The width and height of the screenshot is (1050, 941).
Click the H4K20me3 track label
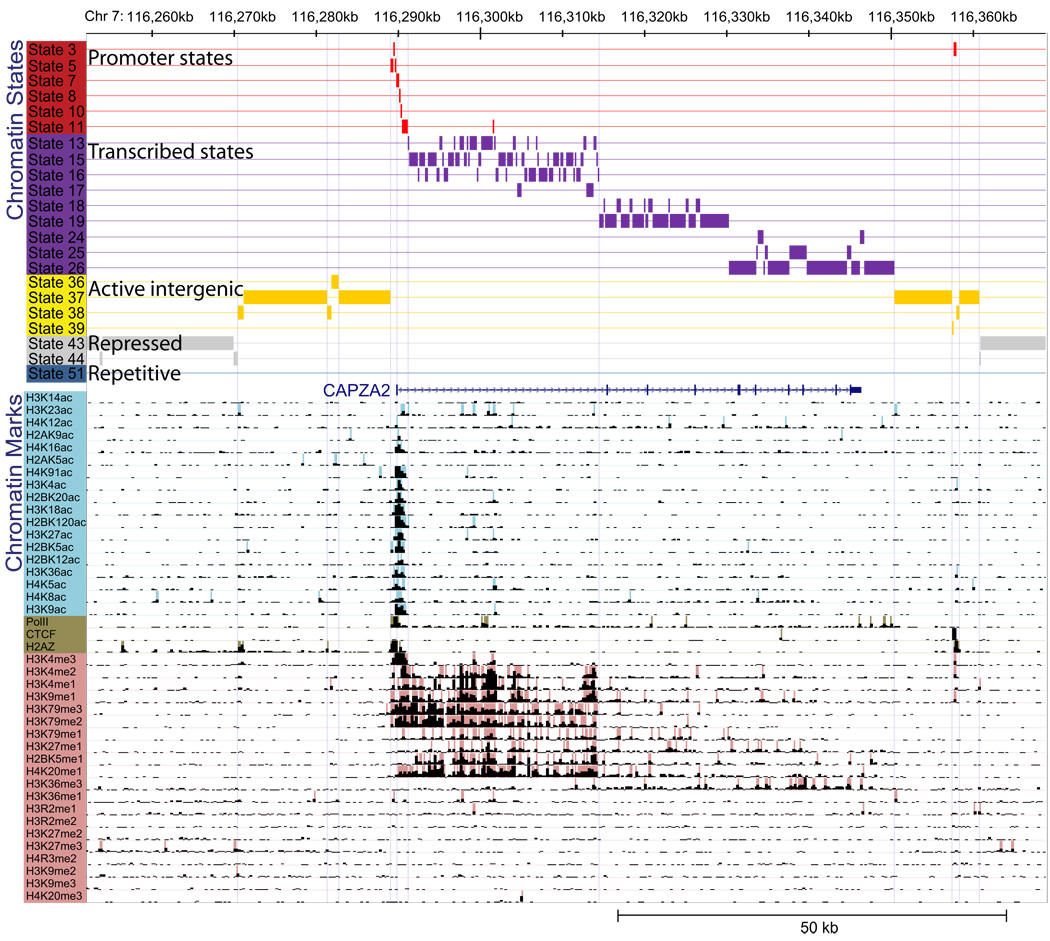click(x=54, y=896)
